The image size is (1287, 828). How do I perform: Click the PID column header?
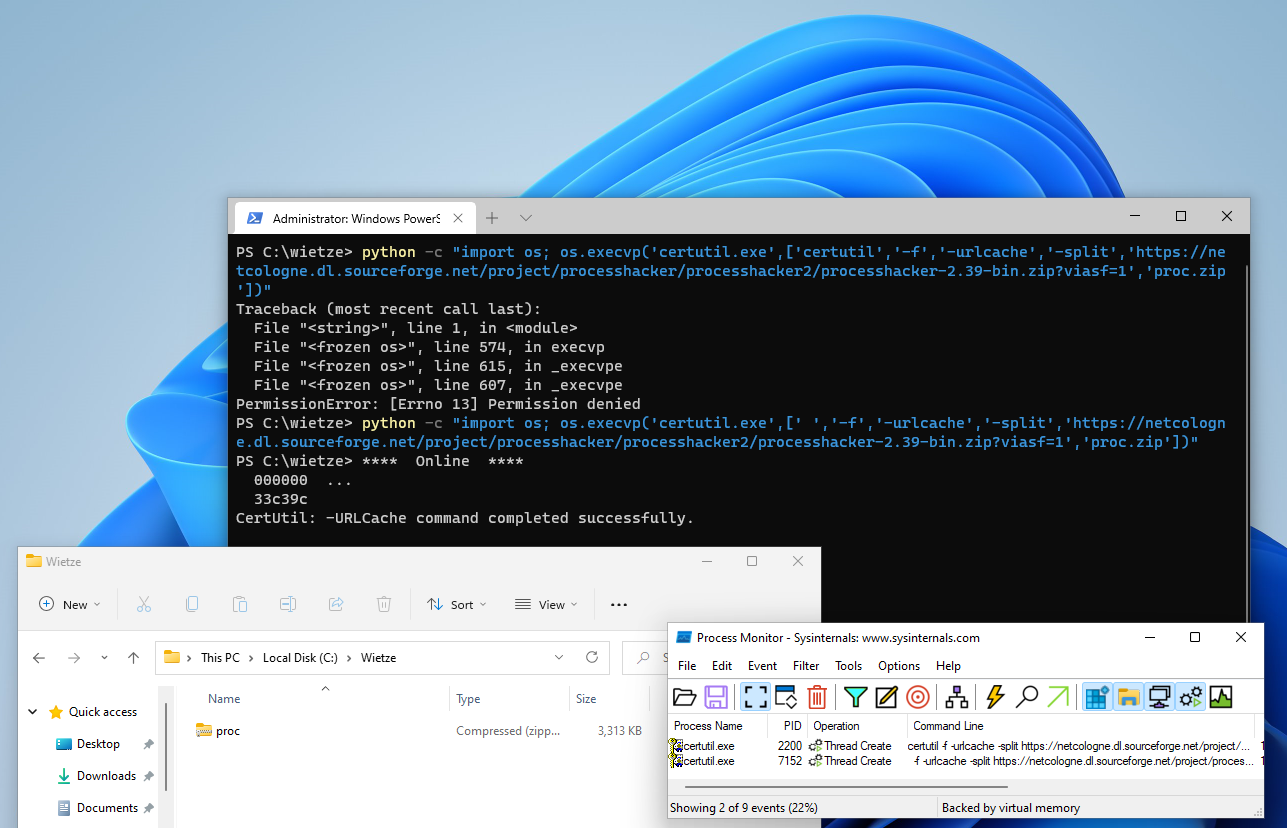pyautogui.click(x=788, y=726)
